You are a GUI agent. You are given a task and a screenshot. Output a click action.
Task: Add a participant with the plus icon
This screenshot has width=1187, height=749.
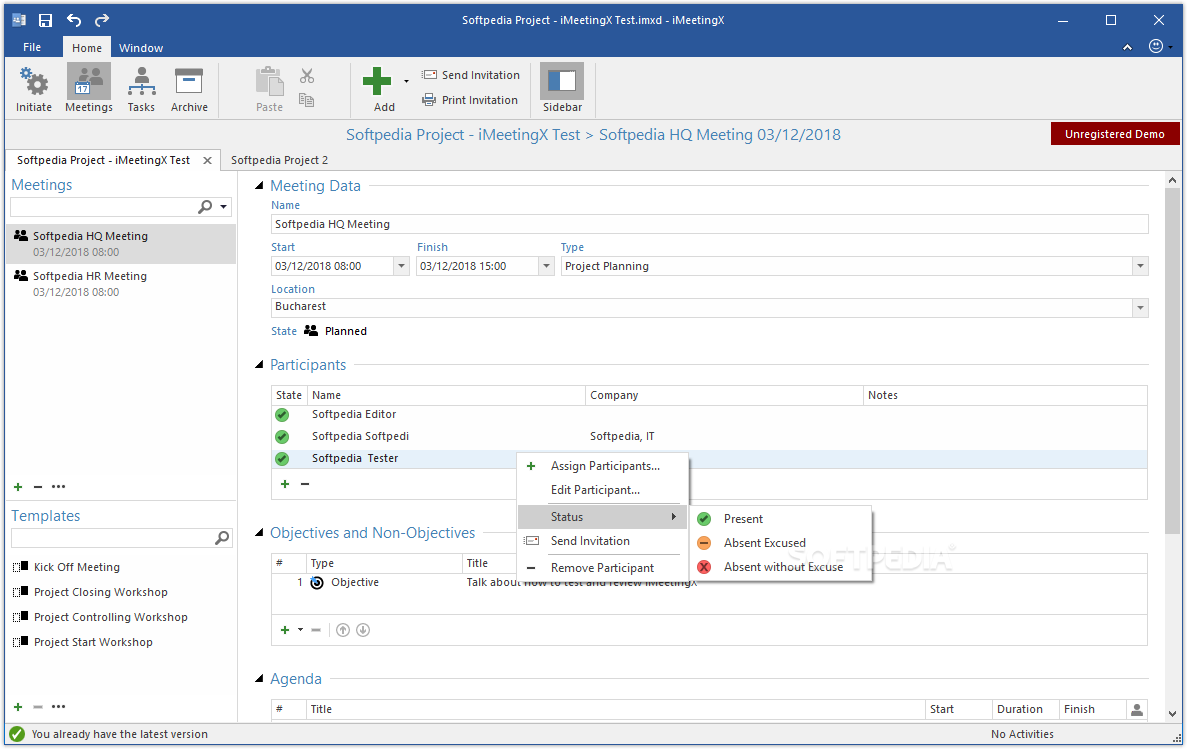tap(285, 484)
